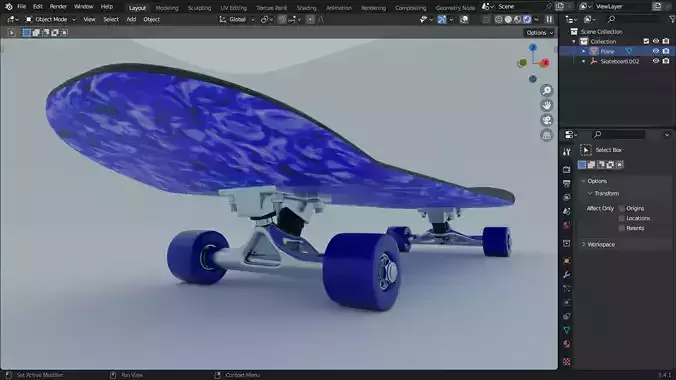Enable Affect Only Locations checkbox
The height and width of the screenshot is (380, 676).
click(x=622, y=218)
